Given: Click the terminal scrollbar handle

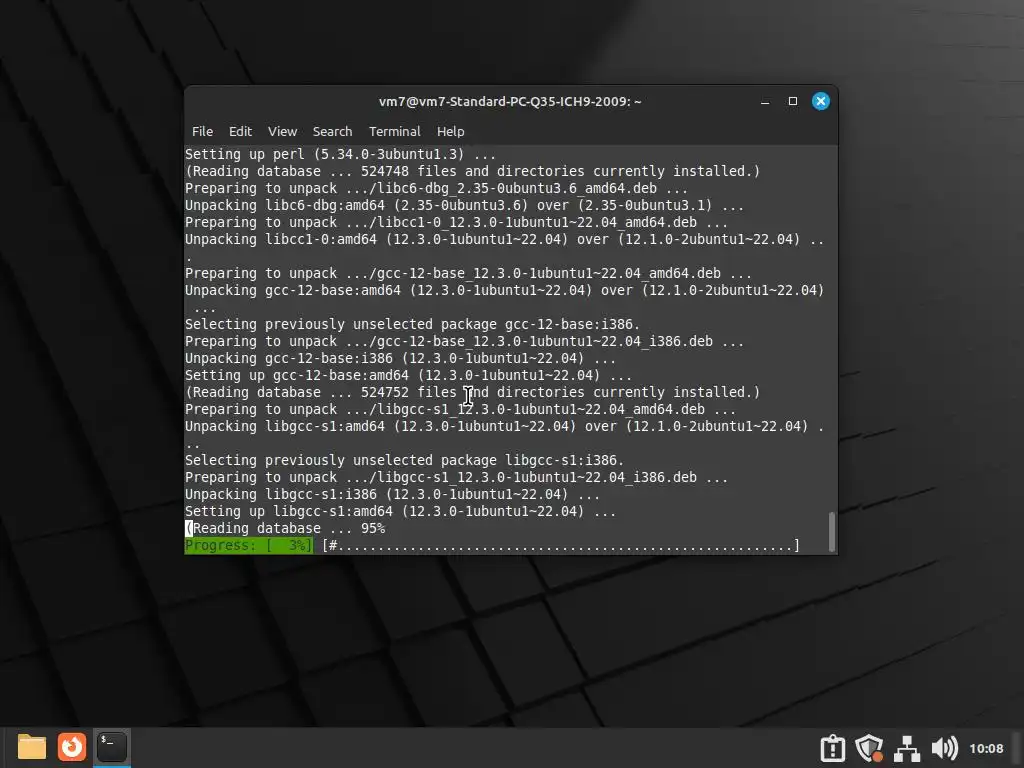Looking at the screenshot, I should (831, 532).
